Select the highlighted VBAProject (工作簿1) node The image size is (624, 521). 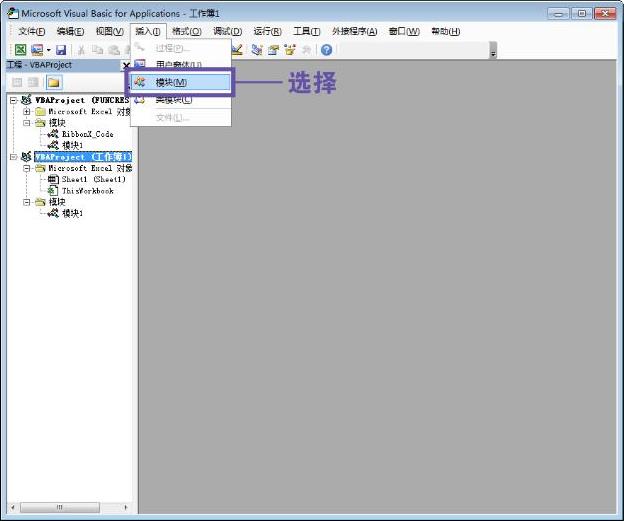point(83,157)
